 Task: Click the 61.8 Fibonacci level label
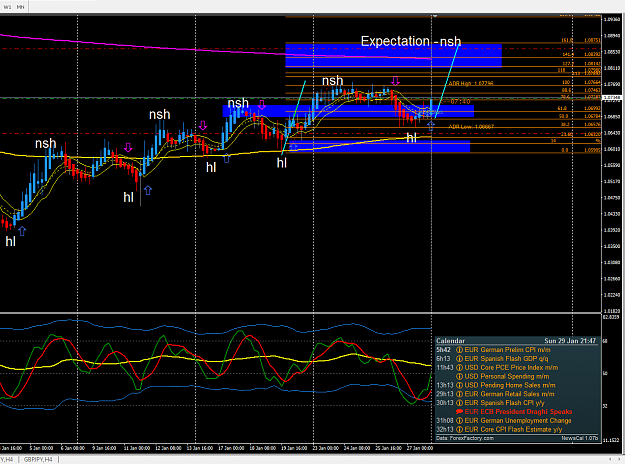point(562,108)
